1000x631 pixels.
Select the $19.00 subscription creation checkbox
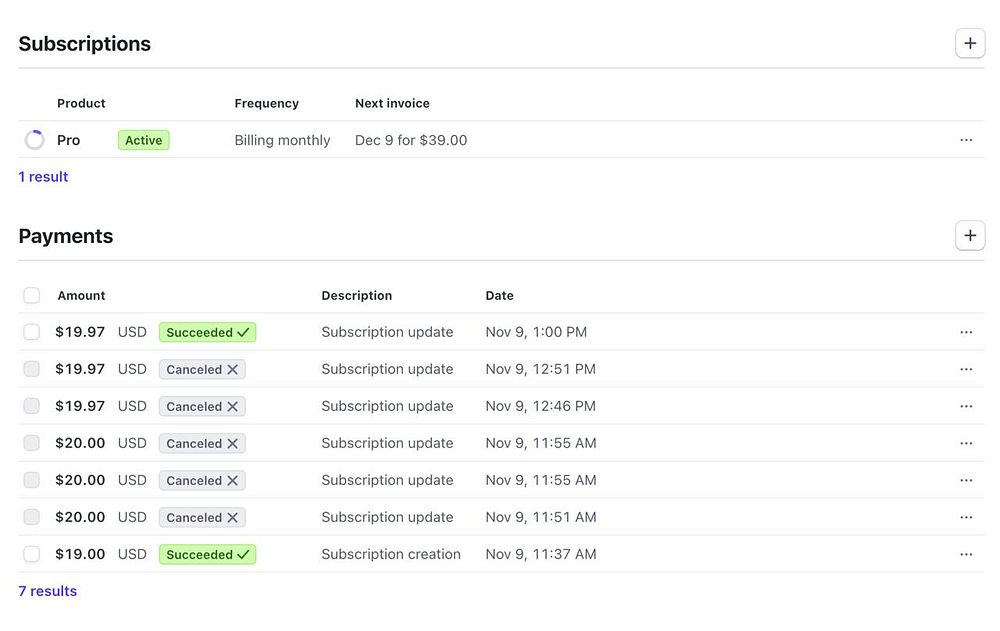click(x=32, y=554)
